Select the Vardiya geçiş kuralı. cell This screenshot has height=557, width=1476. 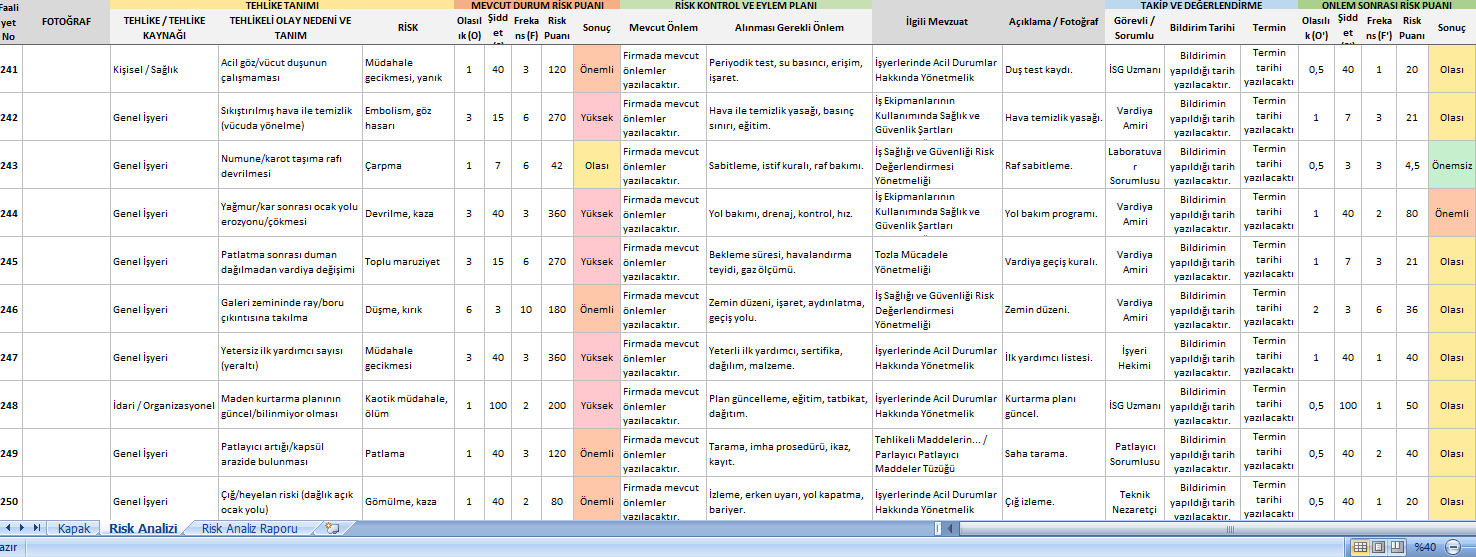point(1053,262)
